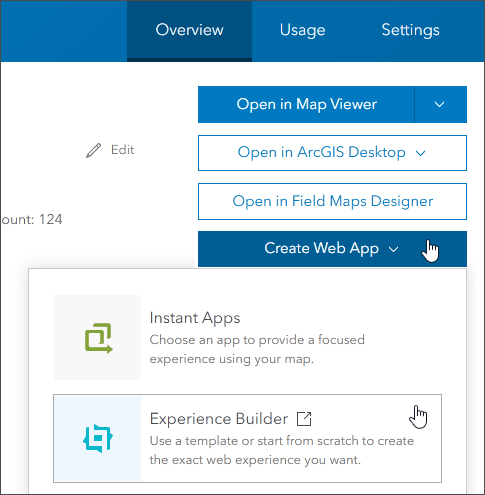Select the Instant Apps green icon
Screen dimensions: 485x495
point(98,338)
